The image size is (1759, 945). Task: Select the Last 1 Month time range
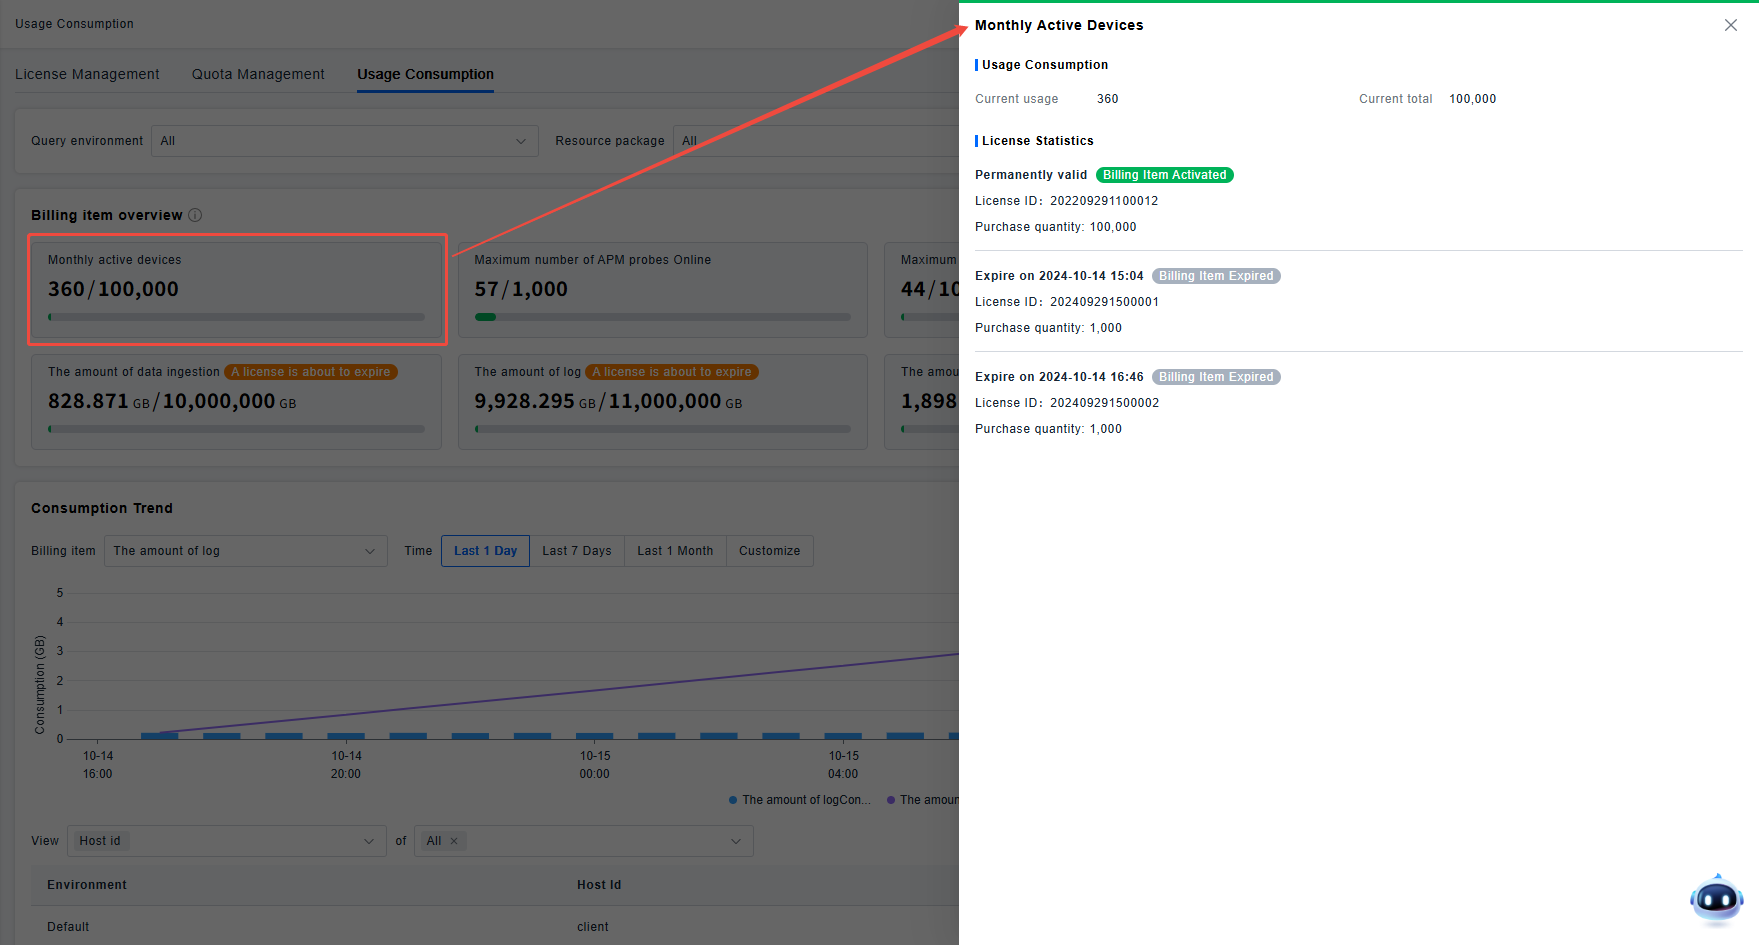pyautogui.click(x=675, y=551)
